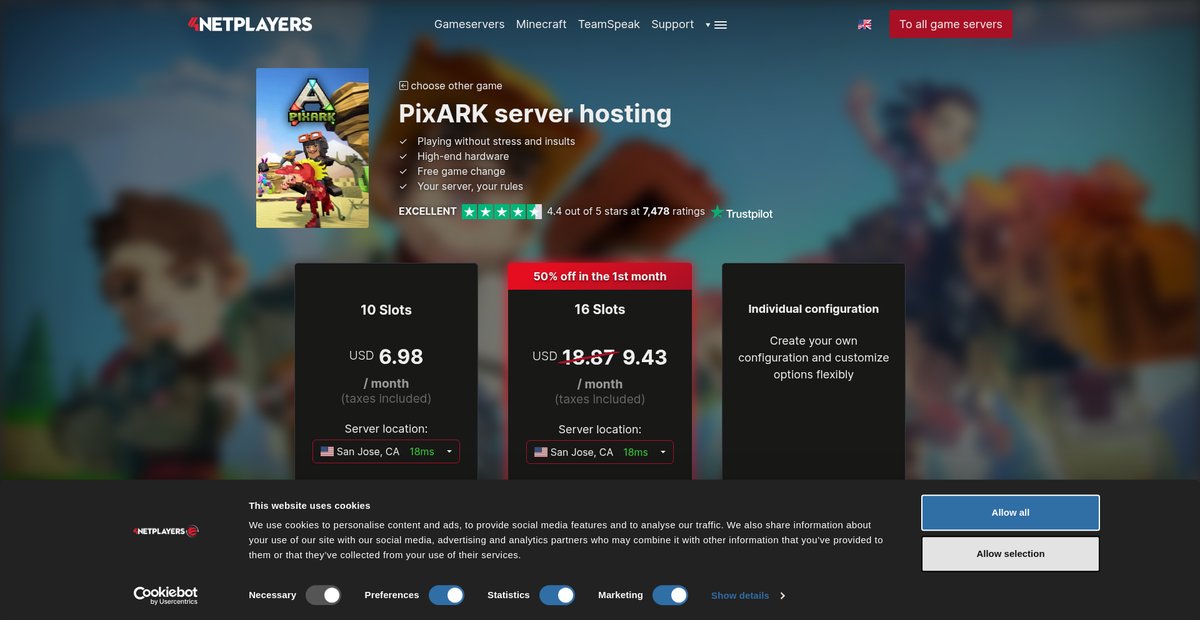The width and height of the screenshot is (1200, 620).
Task: Click the PixARK game cover image
Action: 312,148
